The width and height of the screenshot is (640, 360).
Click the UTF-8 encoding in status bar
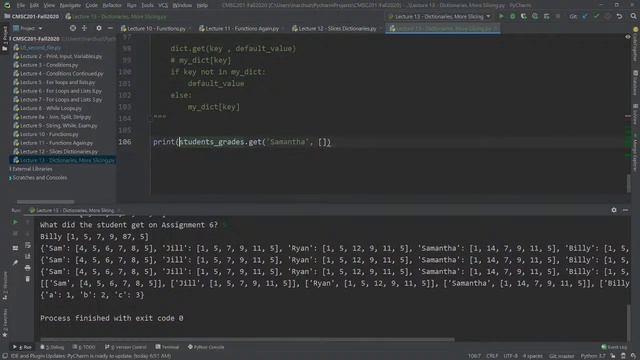pyautogui.click(x=510, y=356)
